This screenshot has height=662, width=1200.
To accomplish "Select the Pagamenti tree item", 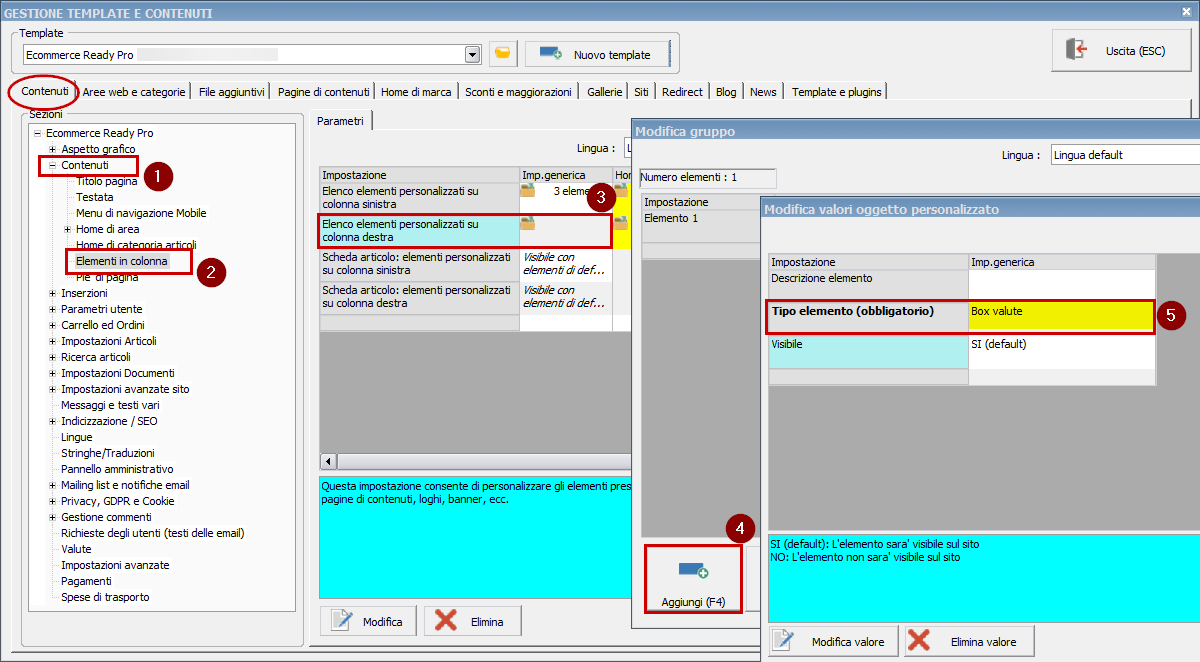I will coord(86,581).
